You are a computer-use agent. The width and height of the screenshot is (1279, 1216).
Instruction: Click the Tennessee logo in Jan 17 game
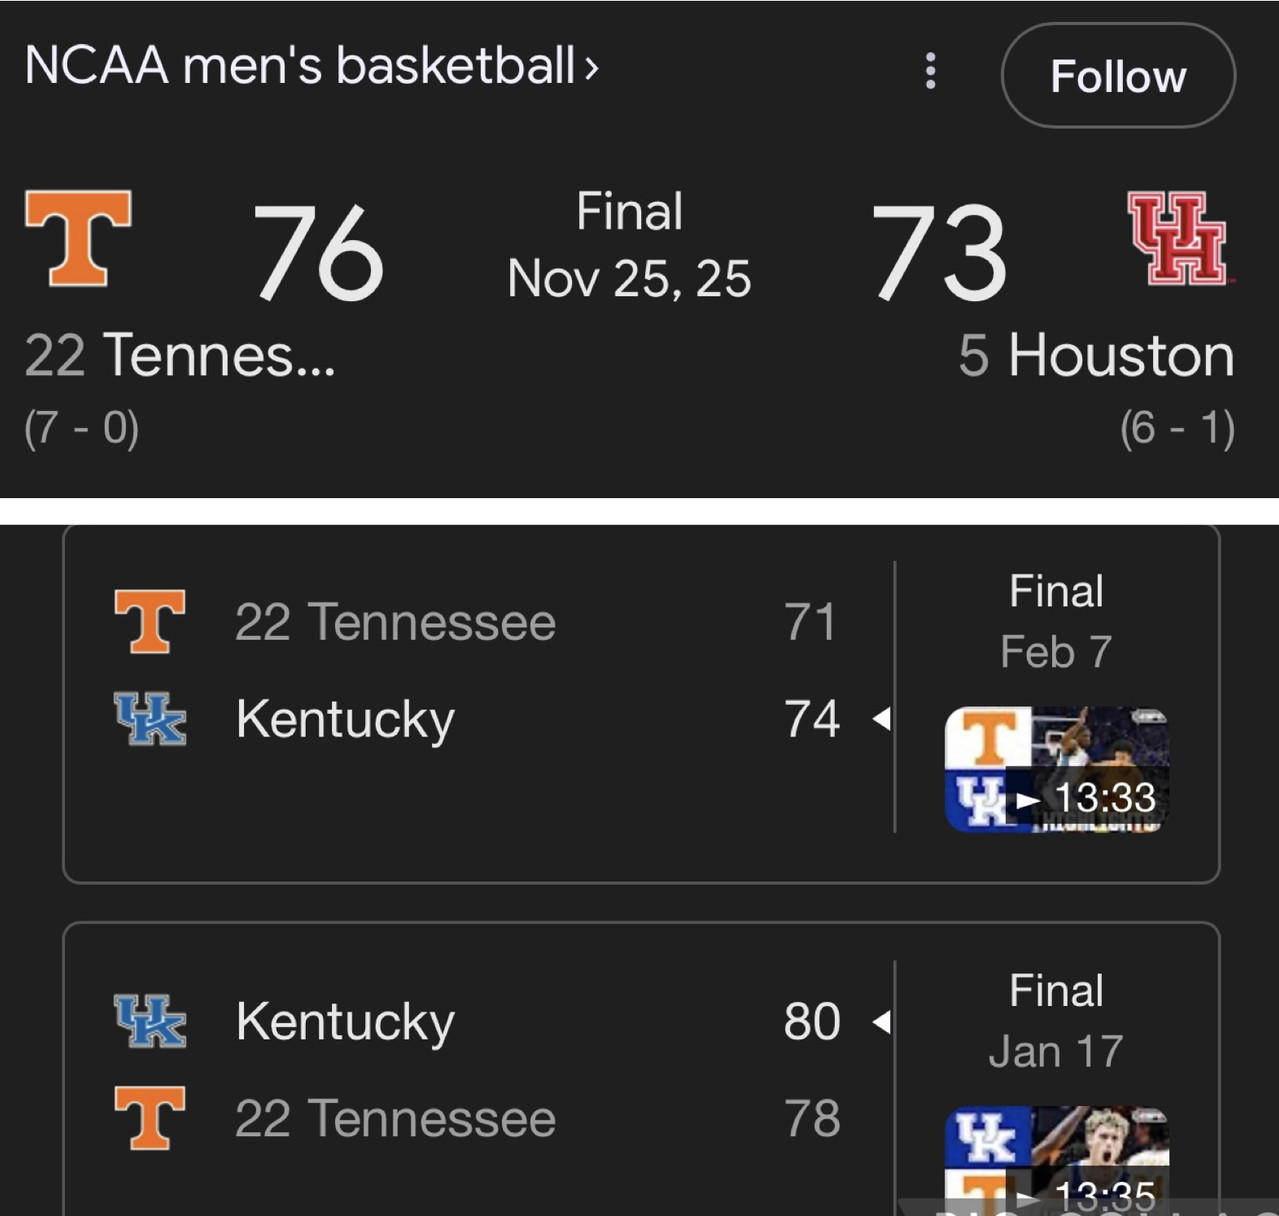pos(150,1118)
